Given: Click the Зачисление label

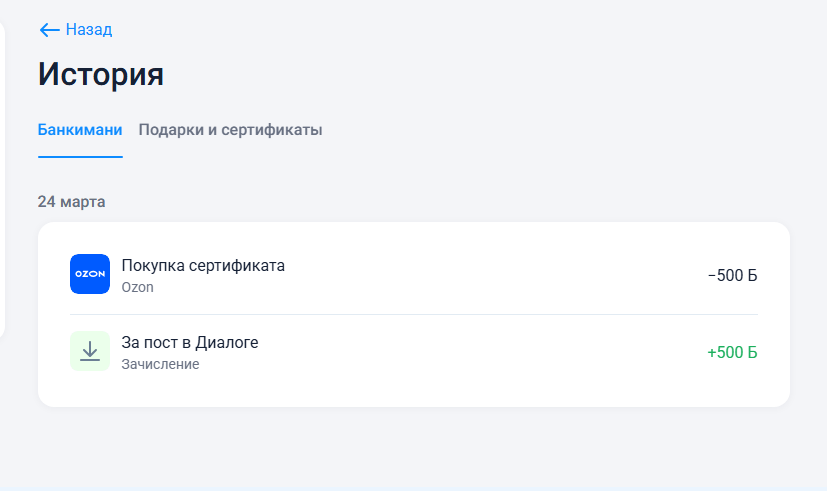Looking at the screenshot, I should [x=160, y=364].
